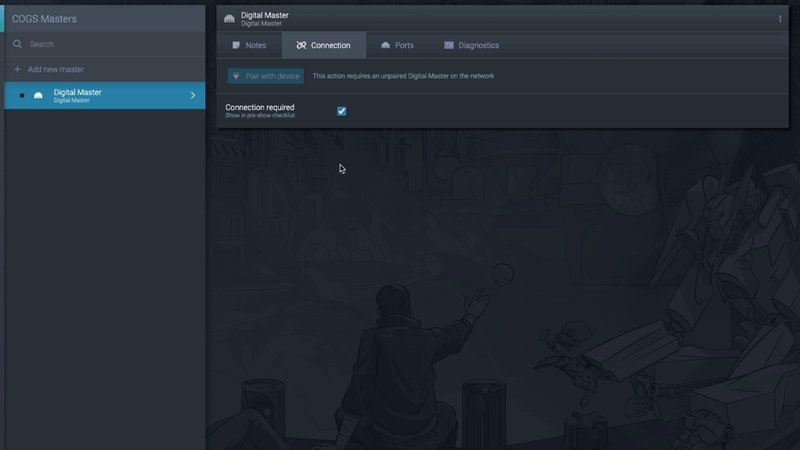This screenshot has height=450, width=800.
Task: Open the three-dot options menu
Action: (x=780, y=19)
